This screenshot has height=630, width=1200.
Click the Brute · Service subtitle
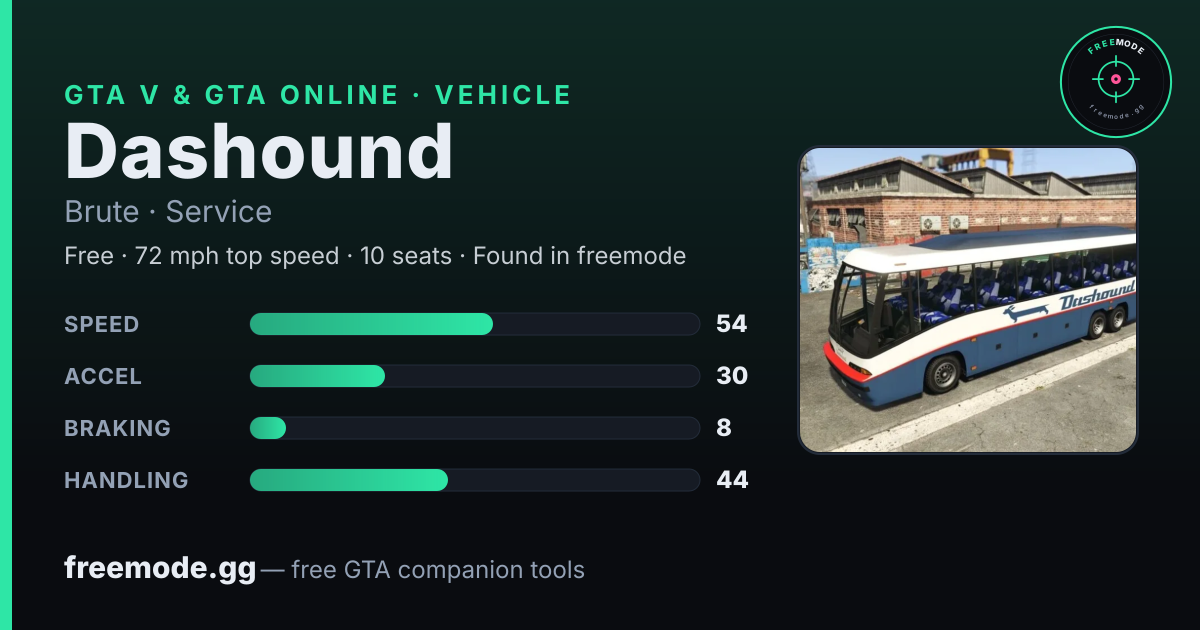click(x=168, y=212)
